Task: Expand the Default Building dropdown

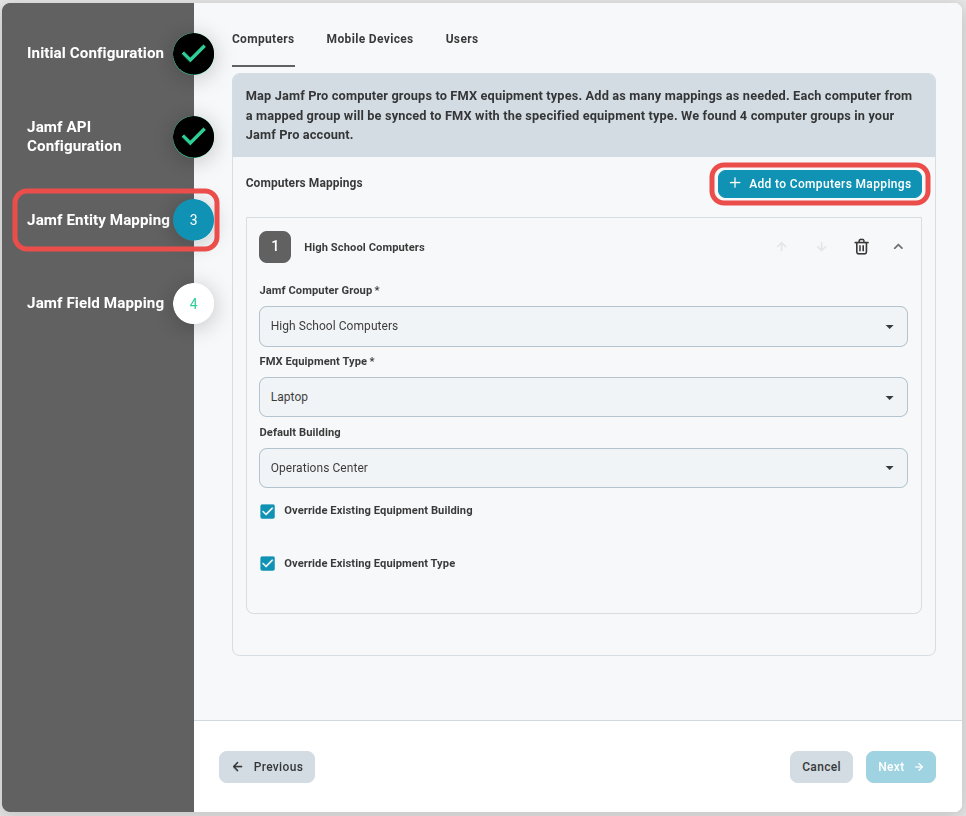Action: 582,468
